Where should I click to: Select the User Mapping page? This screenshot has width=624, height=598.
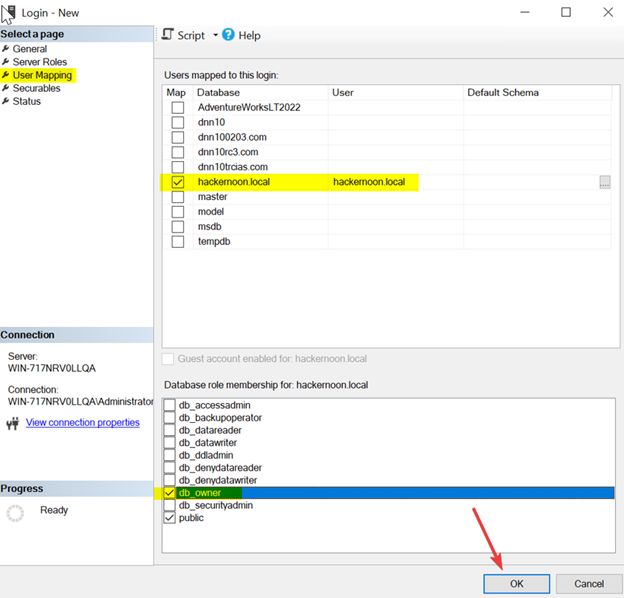(x=42, y=75)
